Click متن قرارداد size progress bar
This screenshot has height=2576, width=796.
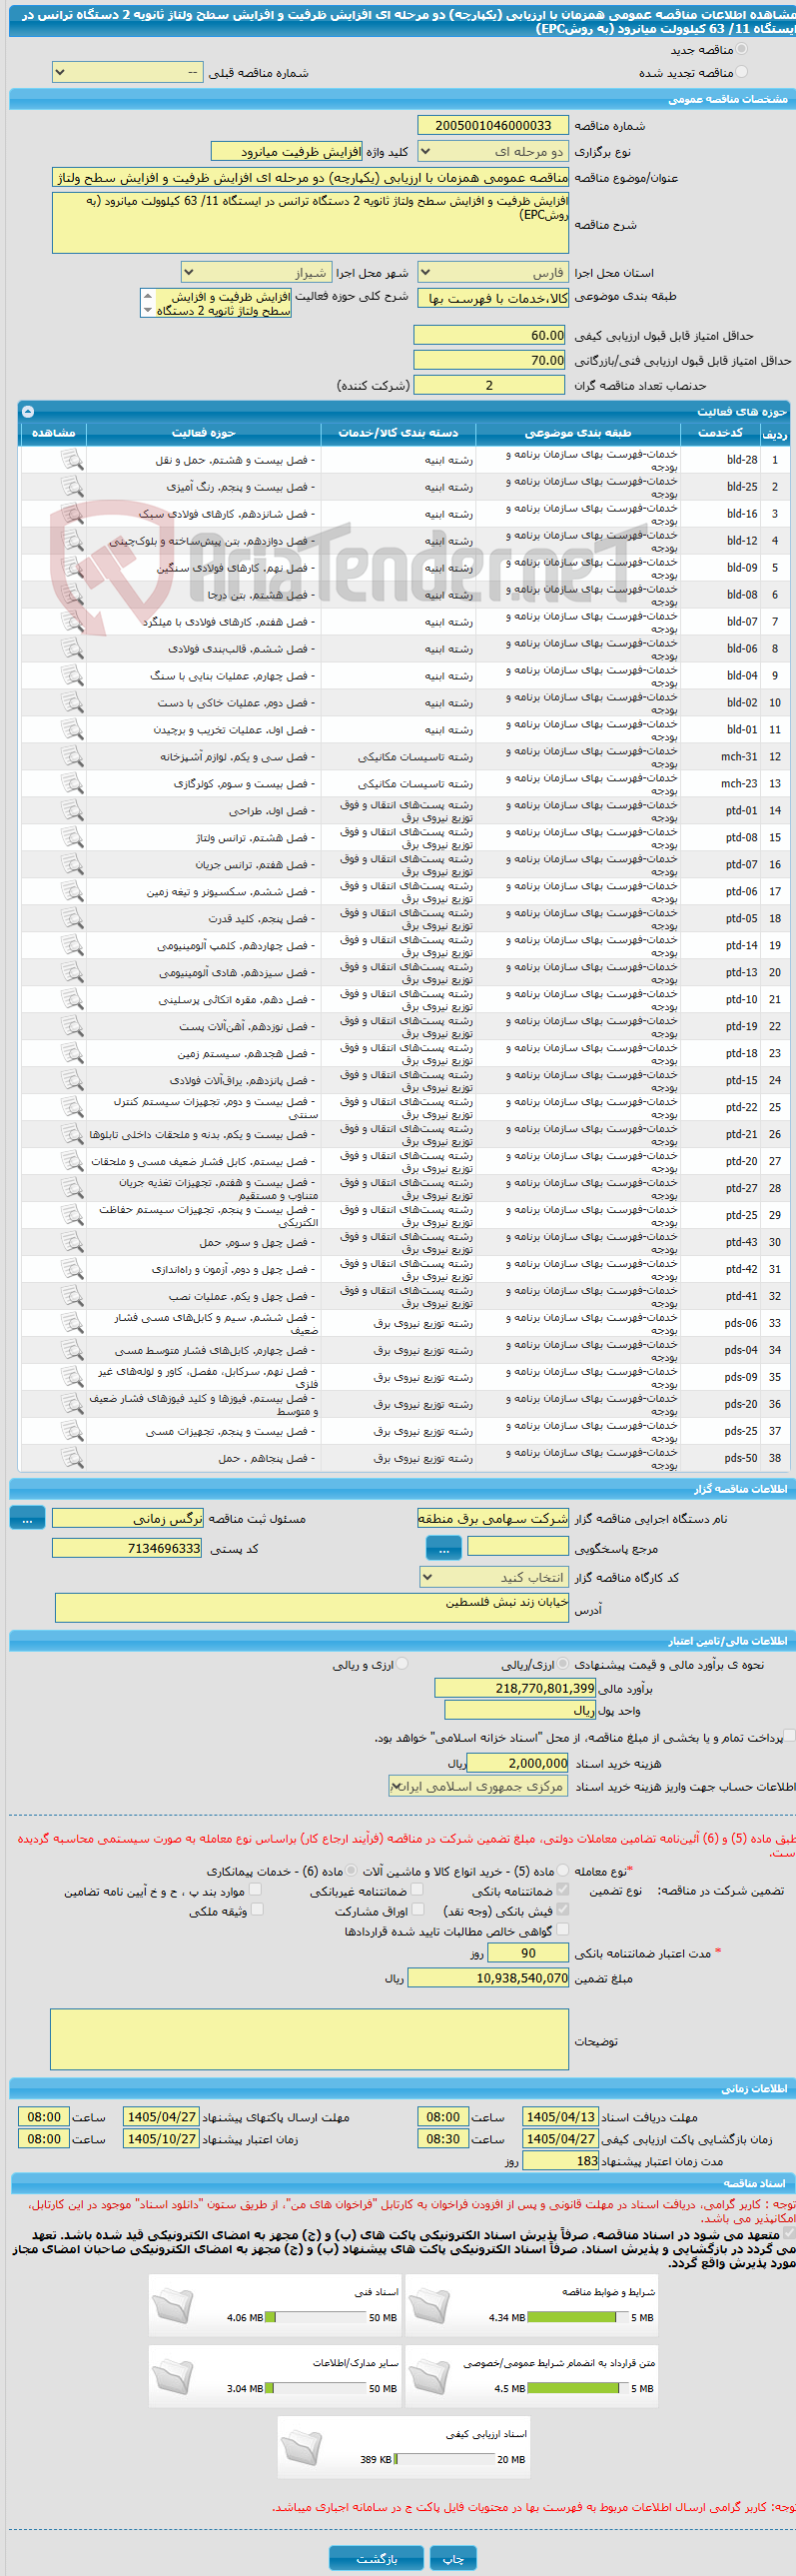tap(577, 2388)
